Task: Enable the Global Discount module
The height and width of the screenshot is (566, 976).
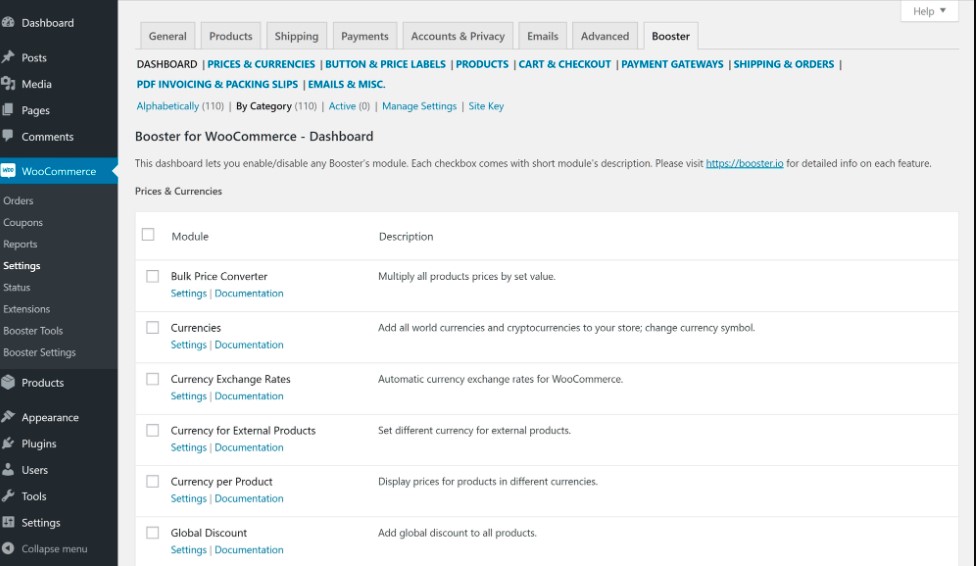Action: [152, 532]
